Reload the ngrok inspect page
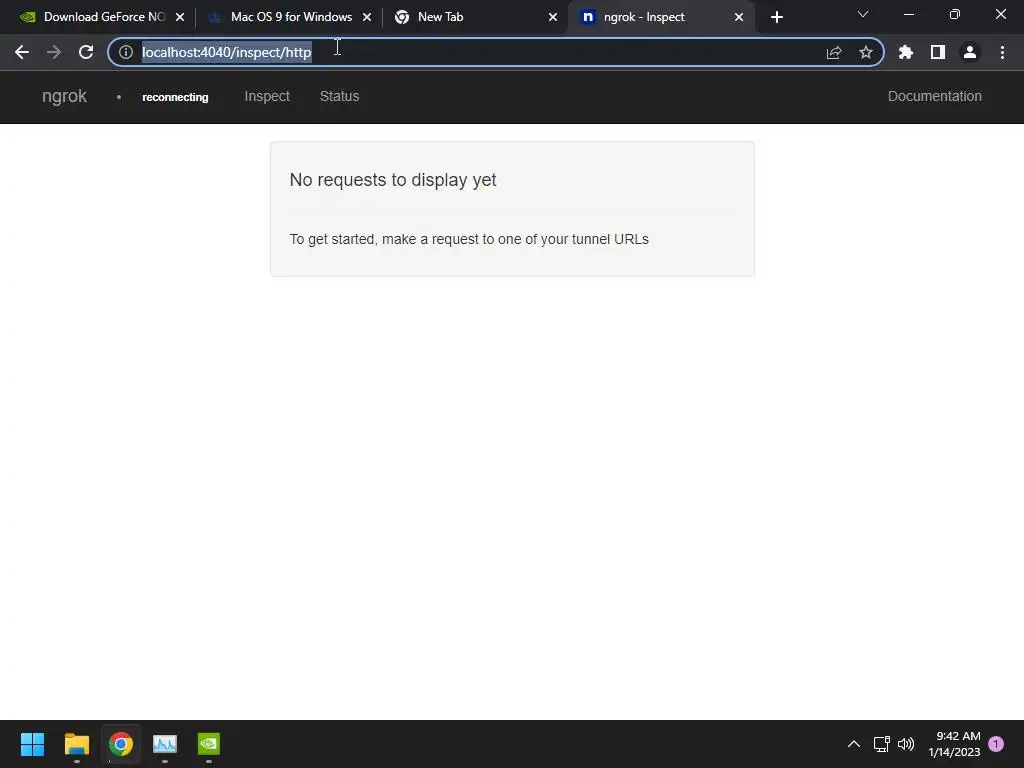 pyautogui.click(x=86, y=52)
